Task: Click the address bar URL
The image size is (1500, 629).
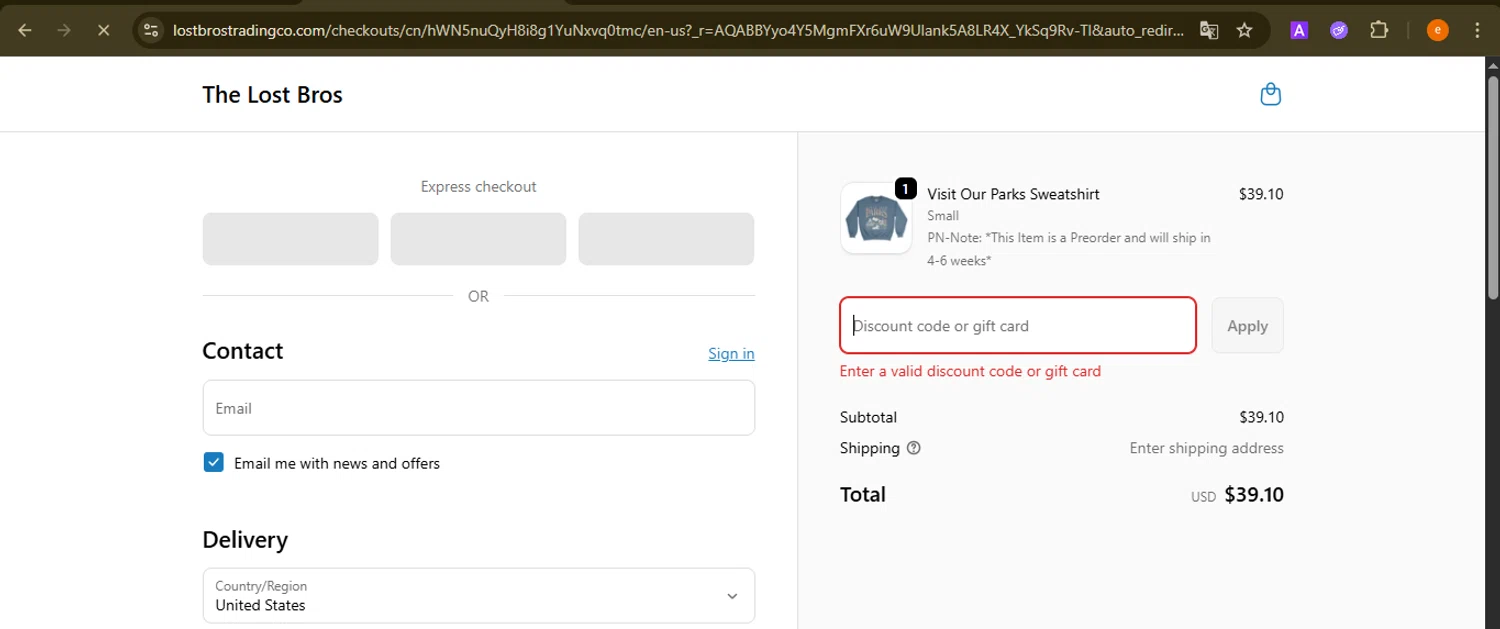Action: (x=678, y=30)
